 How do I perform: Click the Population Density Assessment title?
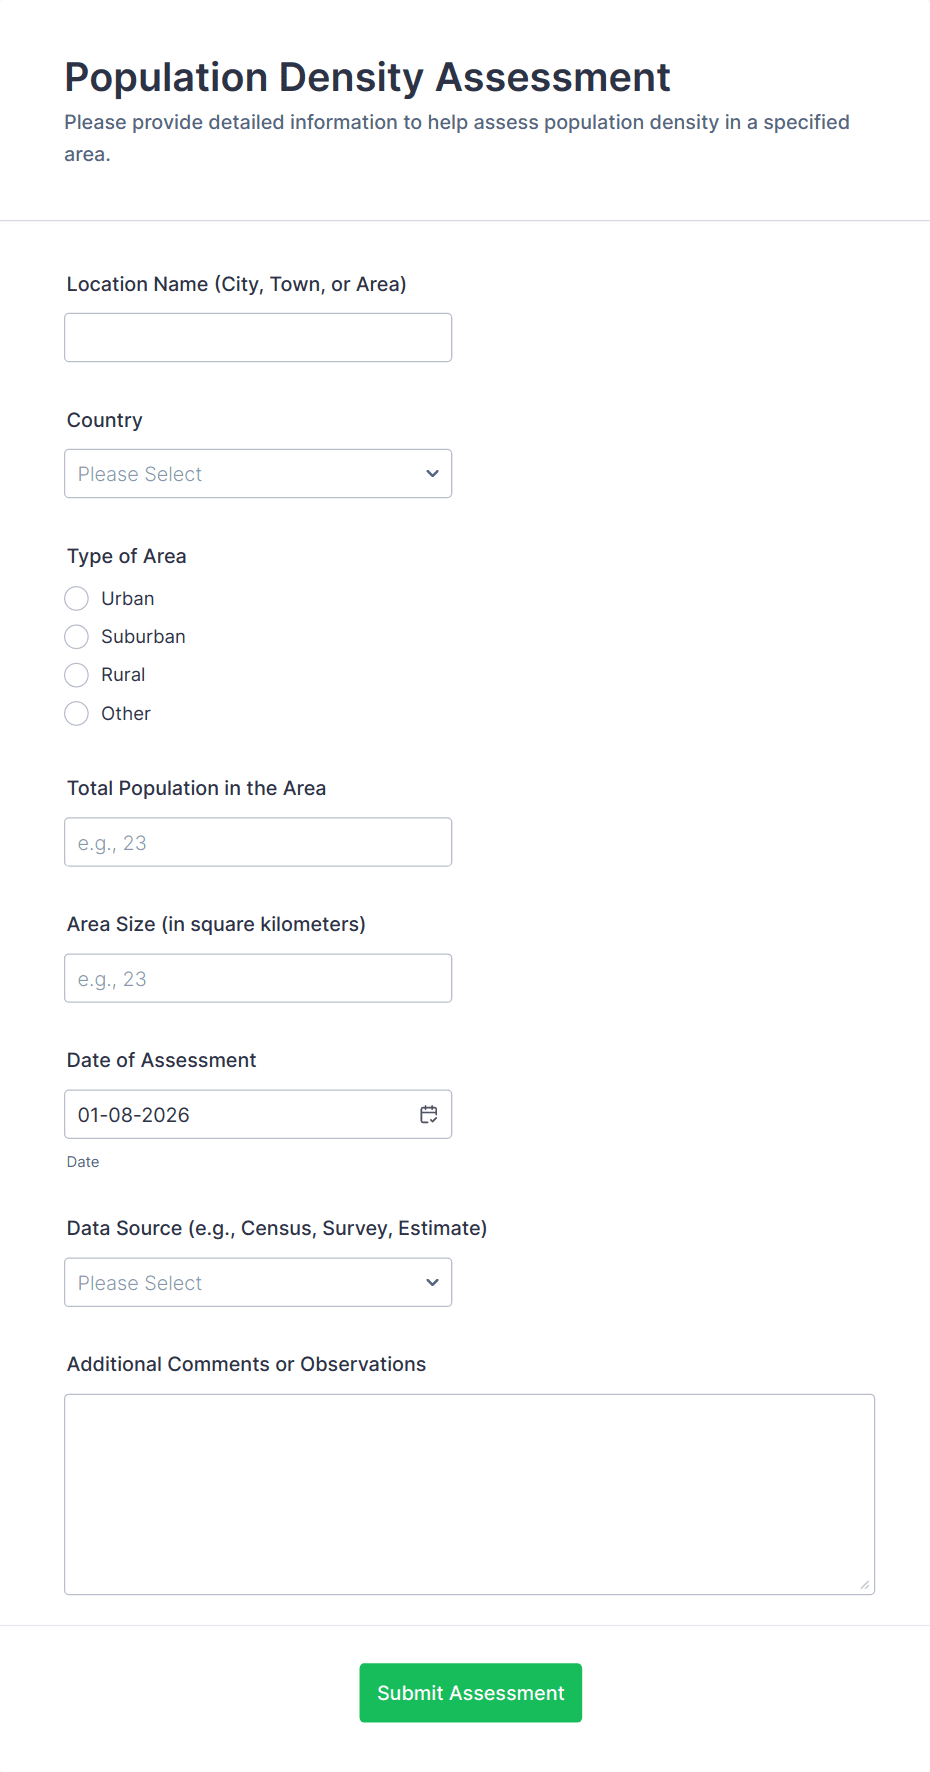366,77
